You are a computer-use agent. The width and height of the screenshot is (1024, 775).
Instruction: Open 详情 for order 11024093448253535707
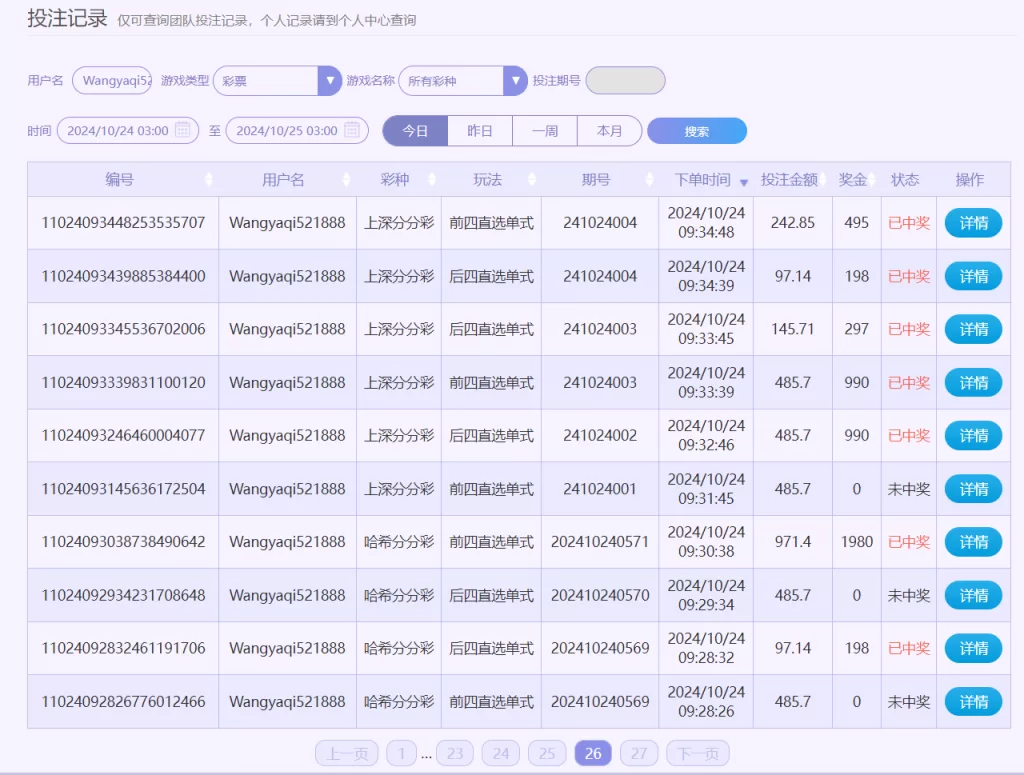tap(973, 223)
